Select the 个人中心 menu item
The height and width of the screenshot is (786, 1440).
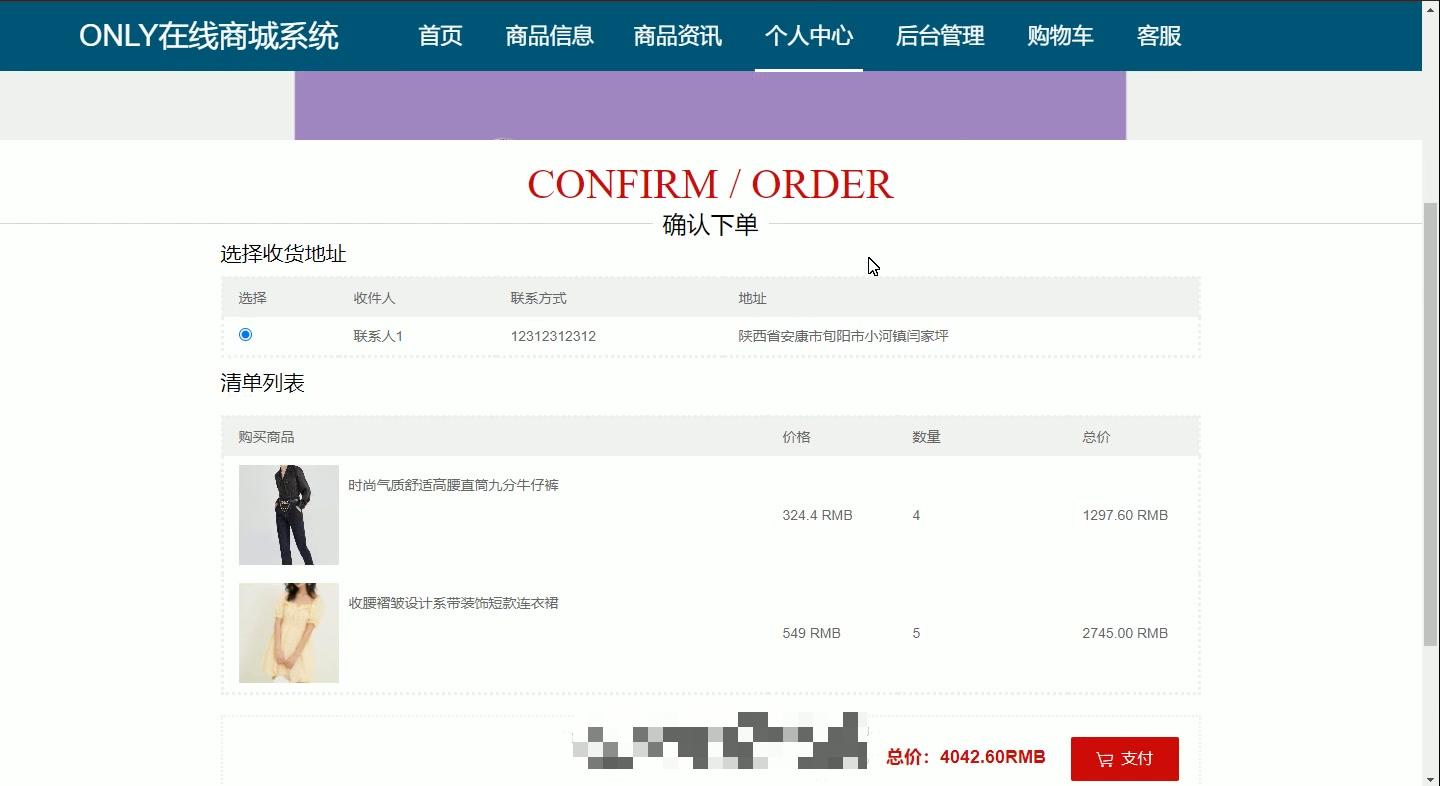(x=809, y=36)
